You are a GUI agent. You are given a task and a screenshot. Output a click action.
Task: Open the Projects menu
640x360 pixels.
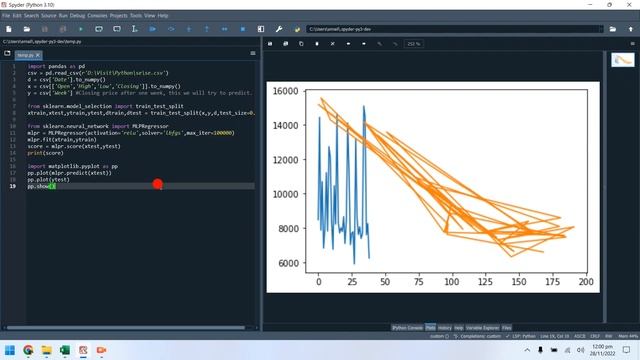click(119, 16)
